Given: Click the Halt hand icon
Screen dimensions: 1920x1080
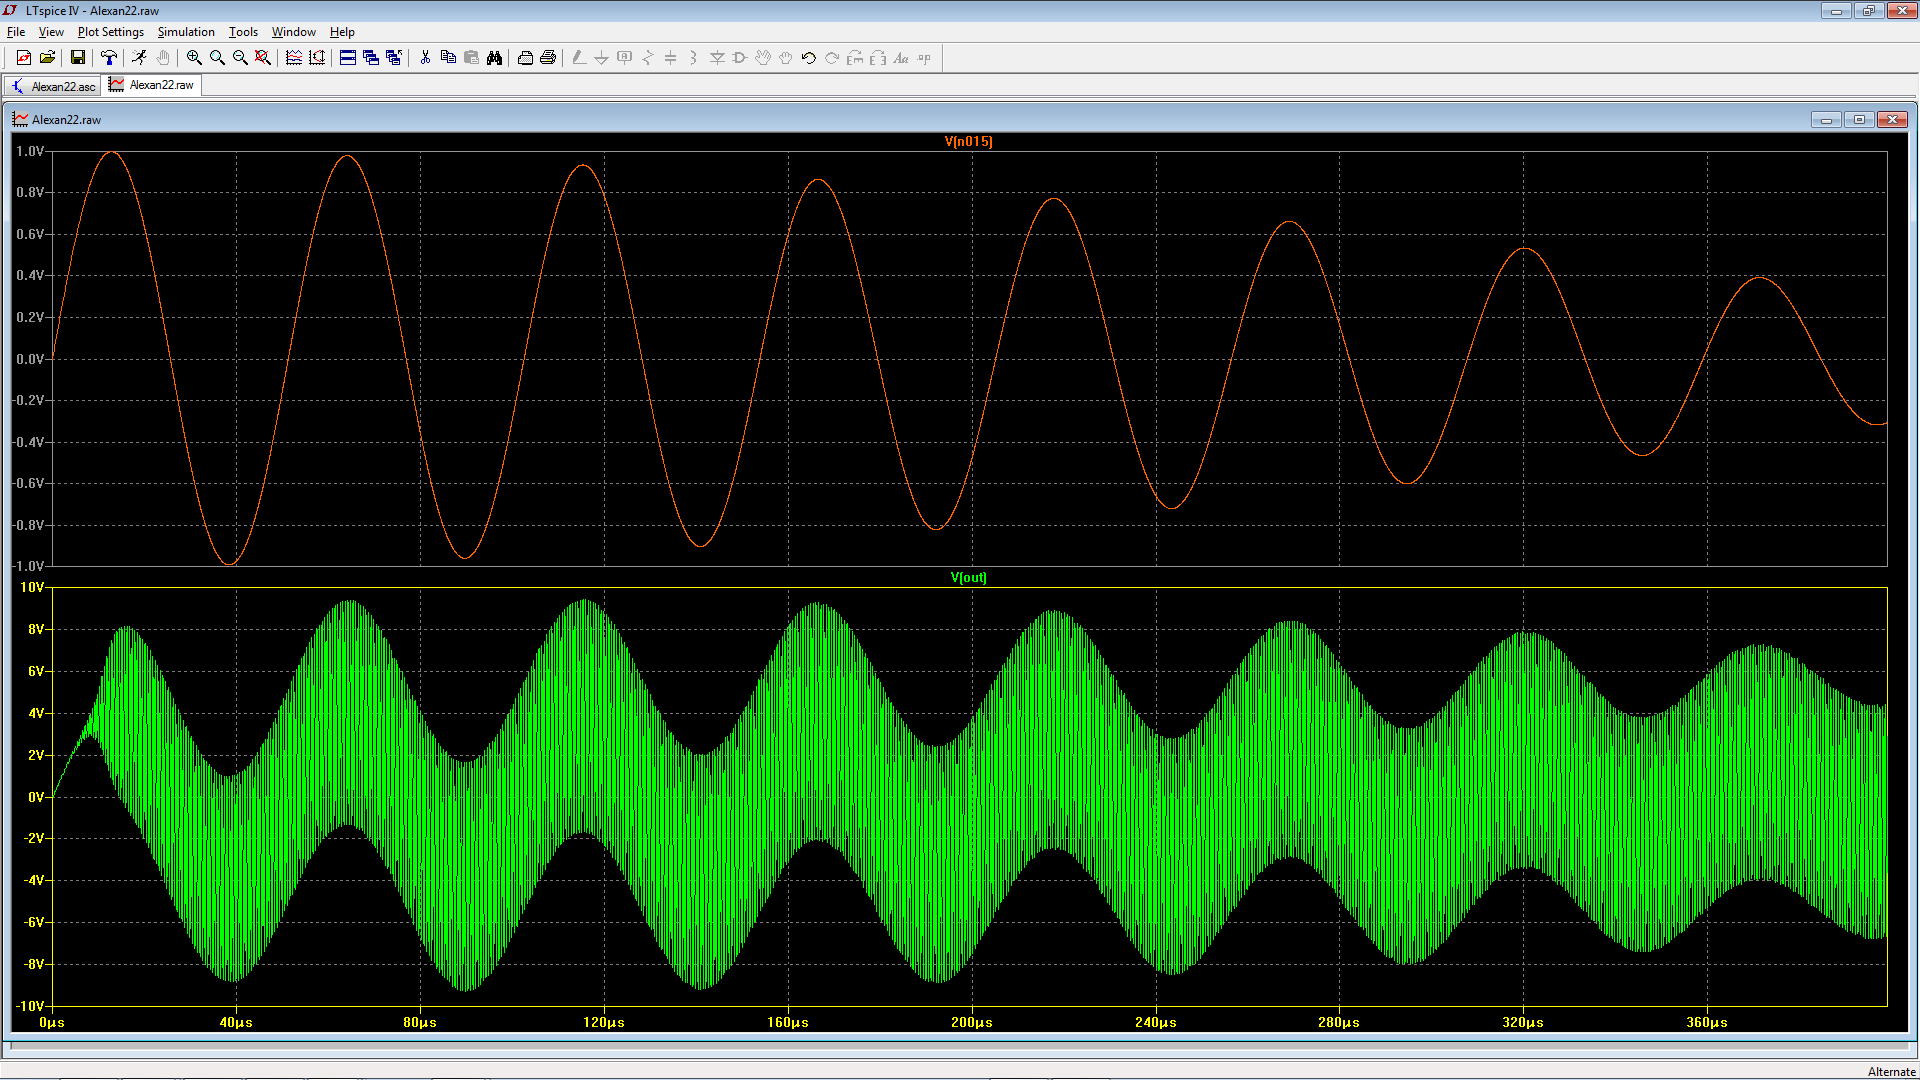Looking at the screenshot, I should [163, 58].
